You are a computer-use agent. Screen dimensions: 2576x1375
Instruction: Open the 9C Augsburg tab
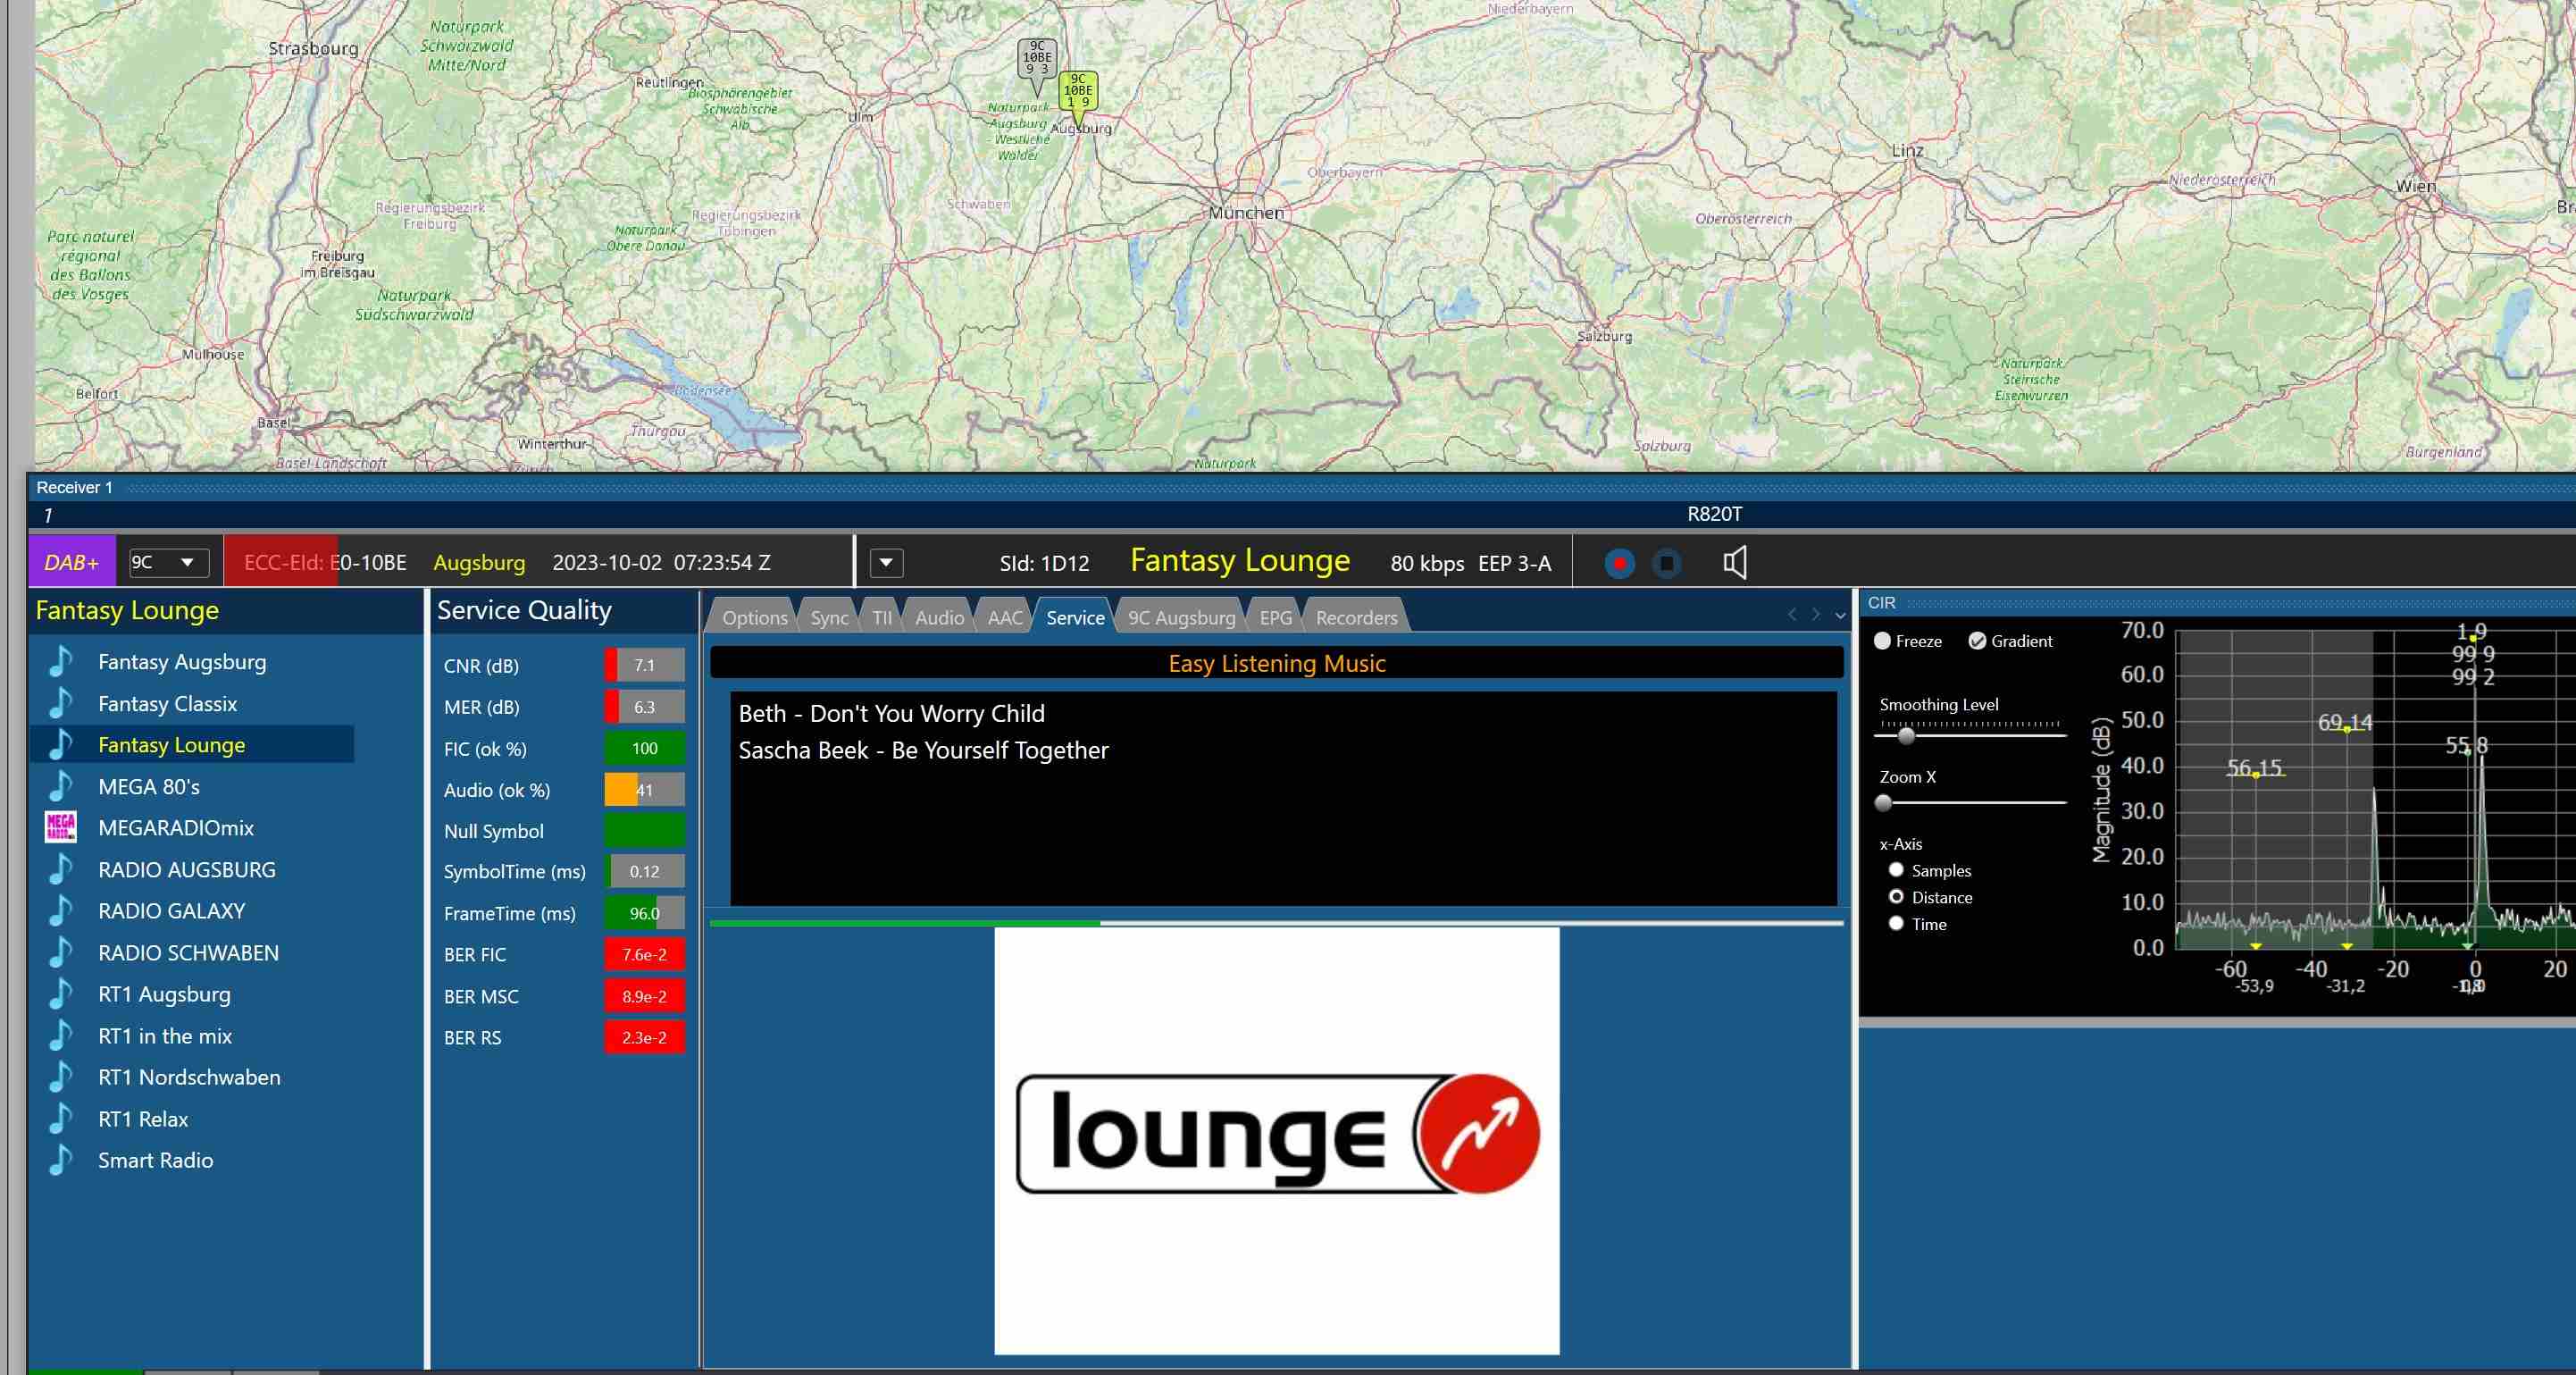point(1181,618)
